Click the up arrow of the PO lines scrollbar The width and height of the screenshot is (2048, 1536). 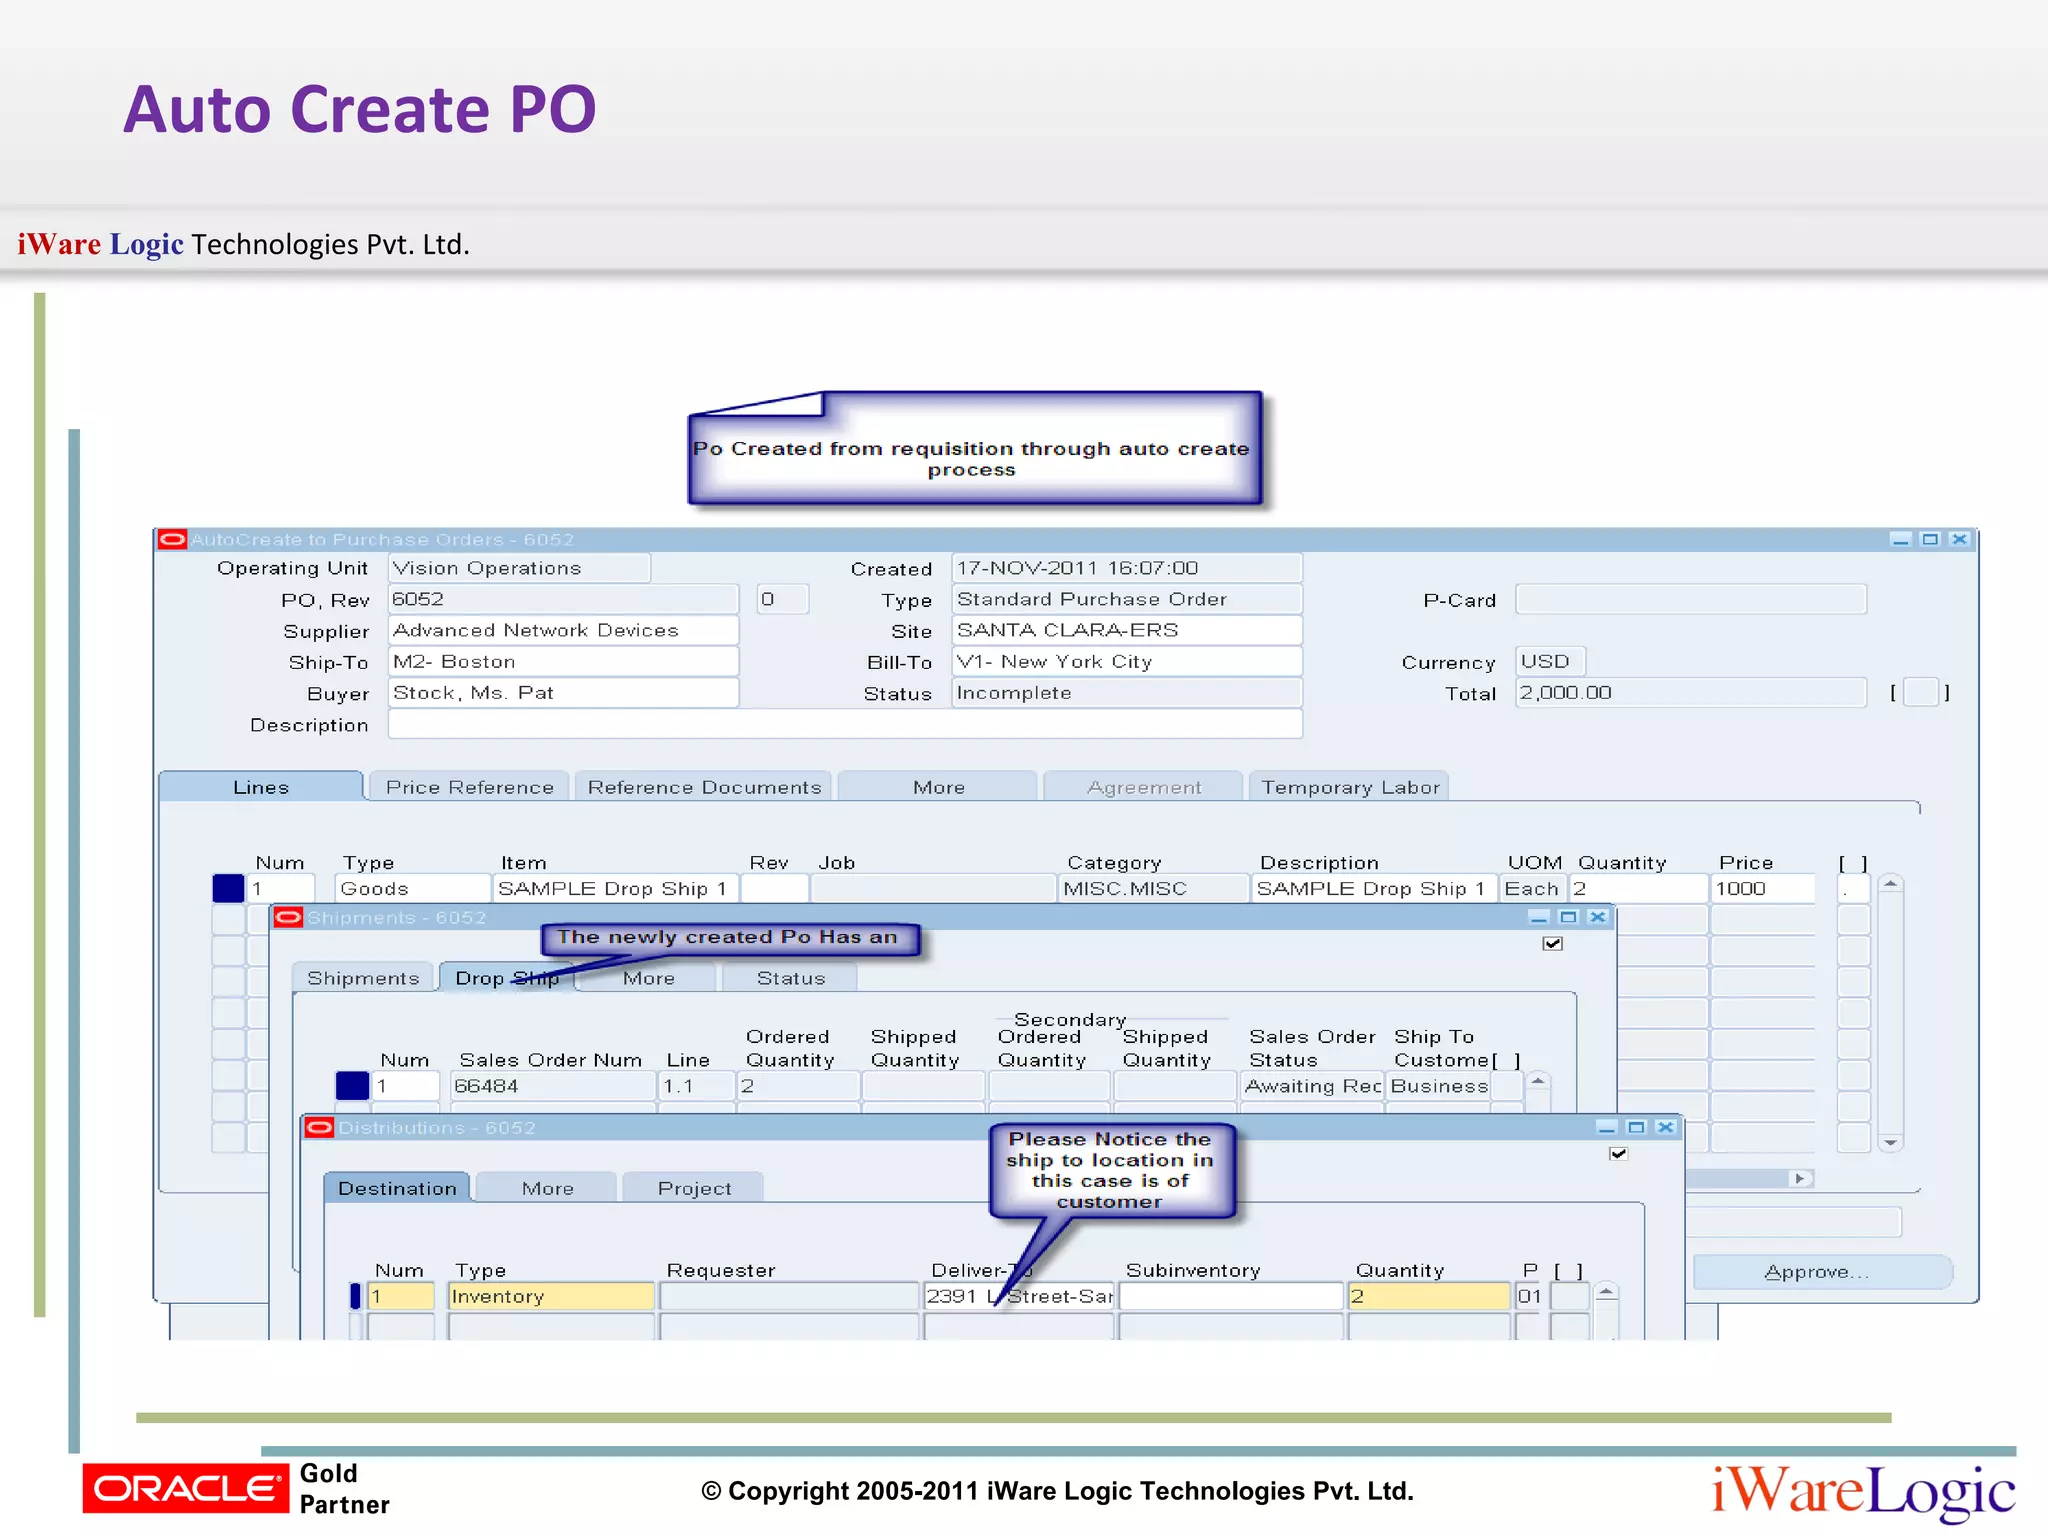pyautogui.click(x=1890, y=884)
